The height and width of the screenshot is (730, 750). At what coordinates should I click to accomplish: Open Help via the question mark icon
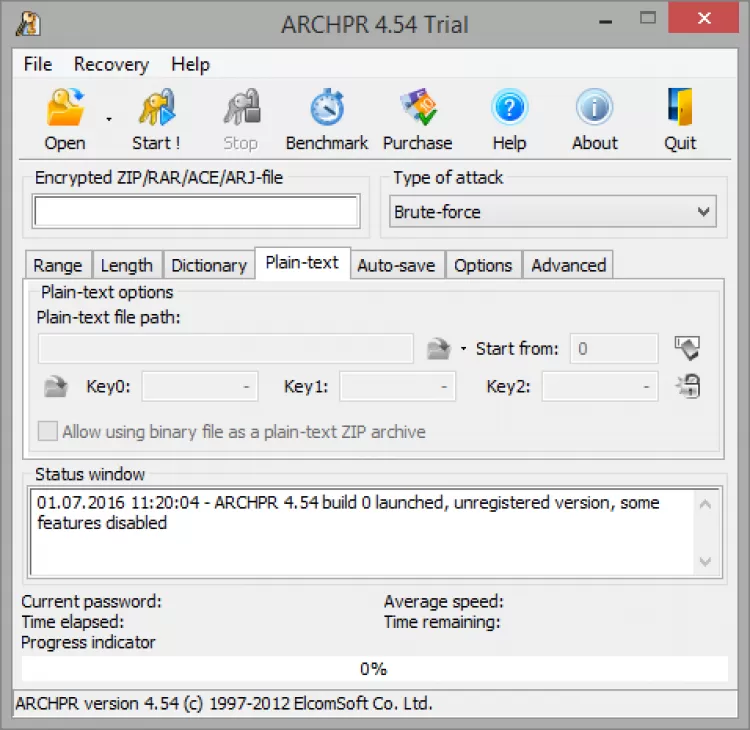pos(509,107)
